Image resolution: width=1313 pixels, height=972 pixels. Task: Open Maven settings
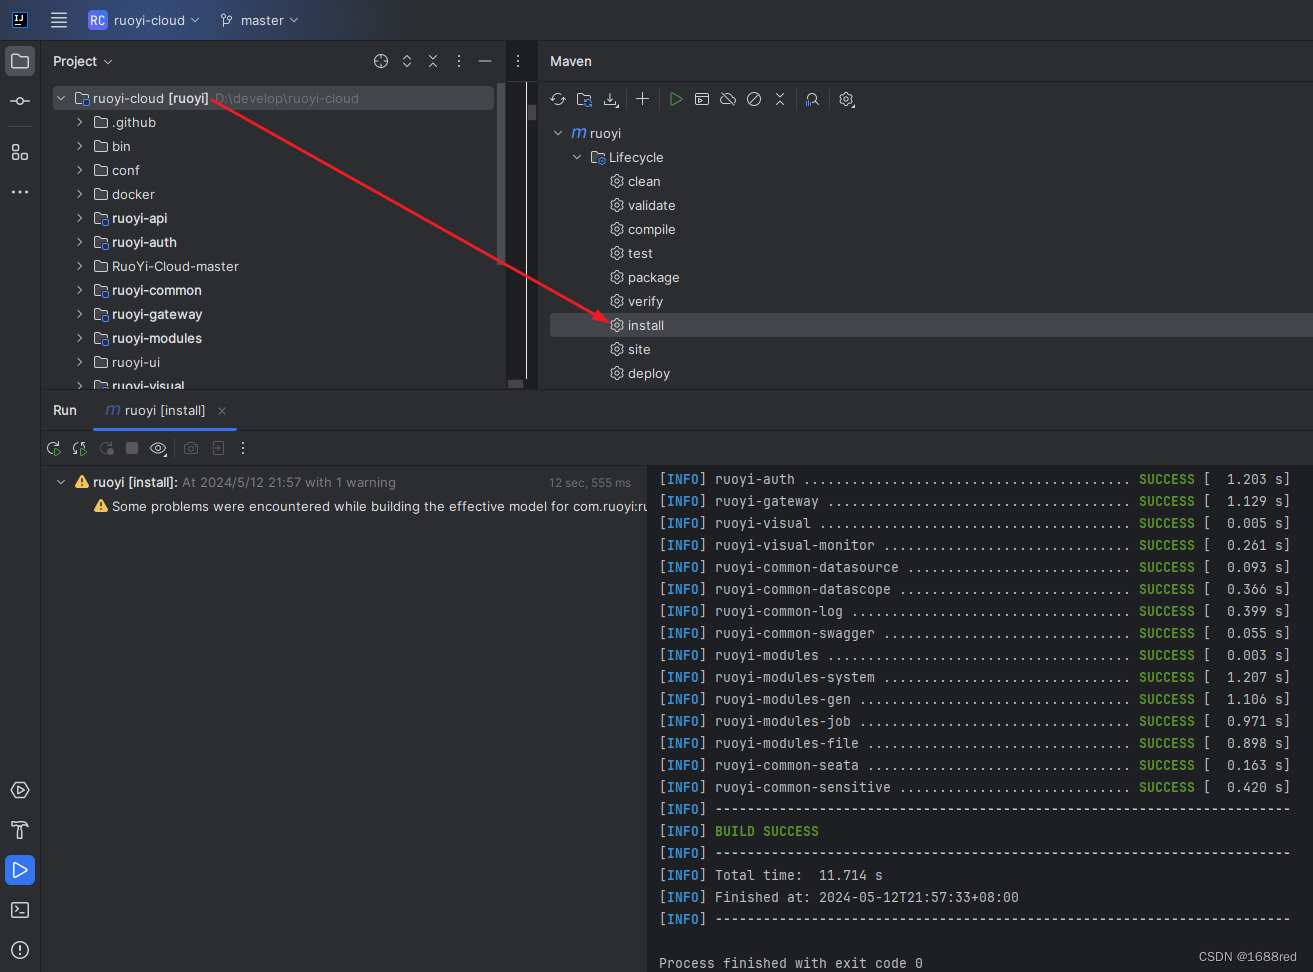(x=846, y=99)
